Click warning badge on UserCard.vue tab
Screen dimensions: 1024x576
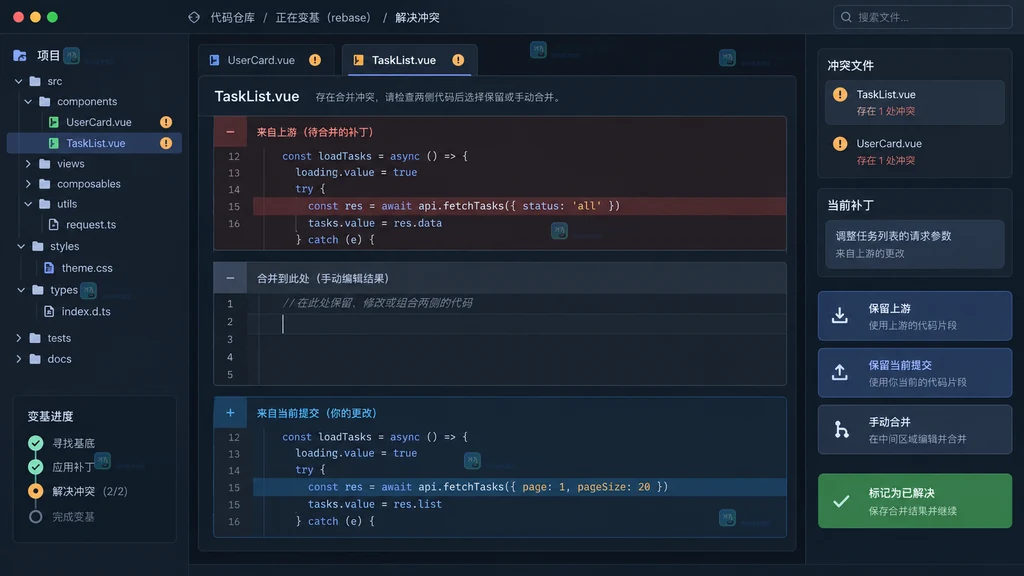pos(315,60)
